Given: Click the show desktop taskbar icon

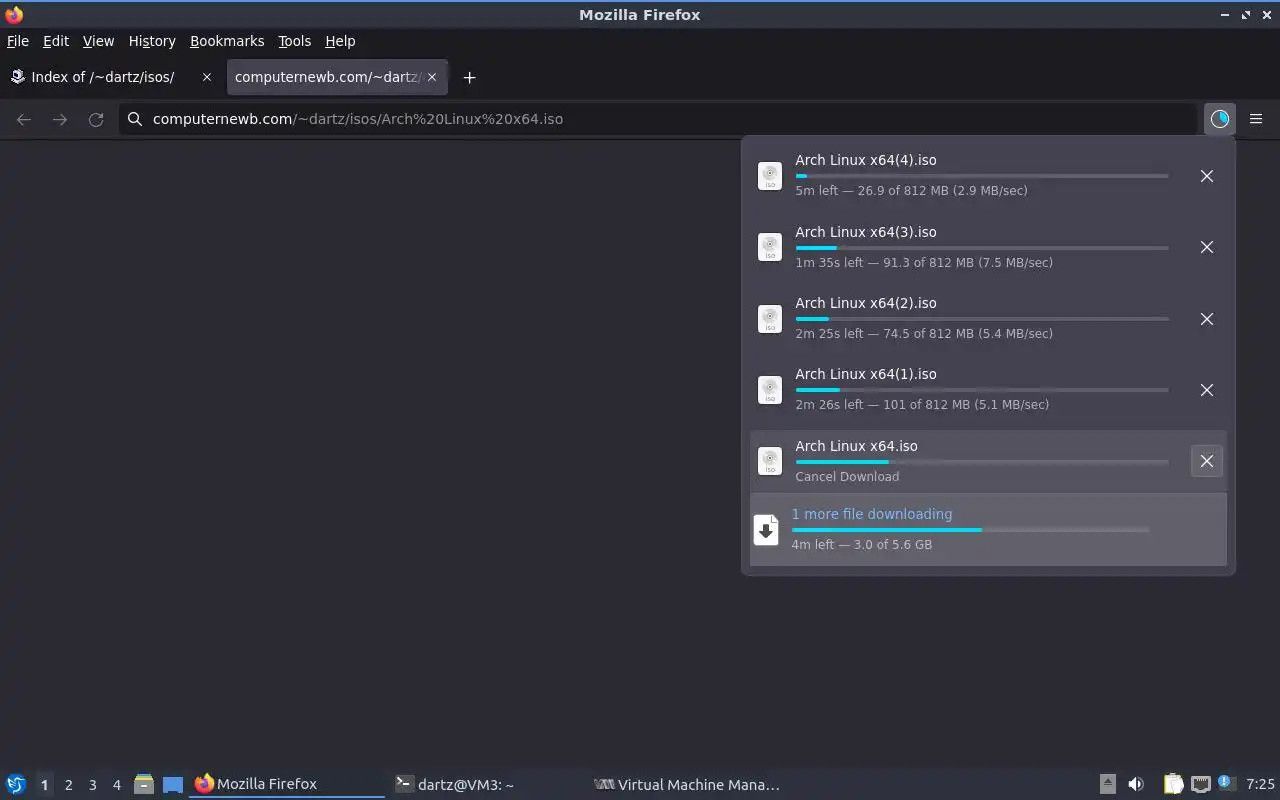Looking at the screenshot, I should [x=173, y=784].
